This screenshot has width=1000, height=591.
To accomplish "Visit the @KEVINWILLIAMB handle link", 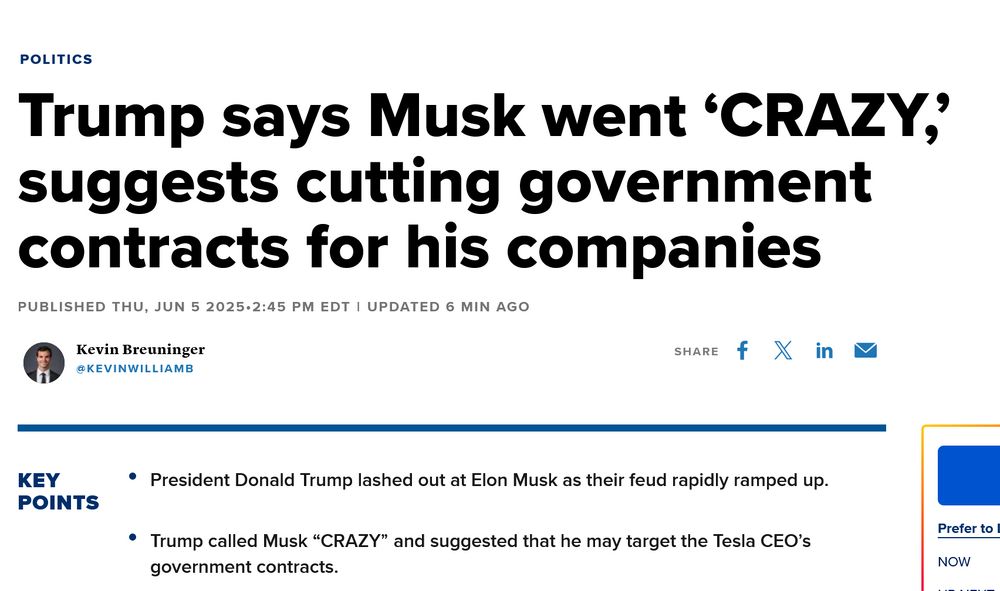I will coord(135,368).
